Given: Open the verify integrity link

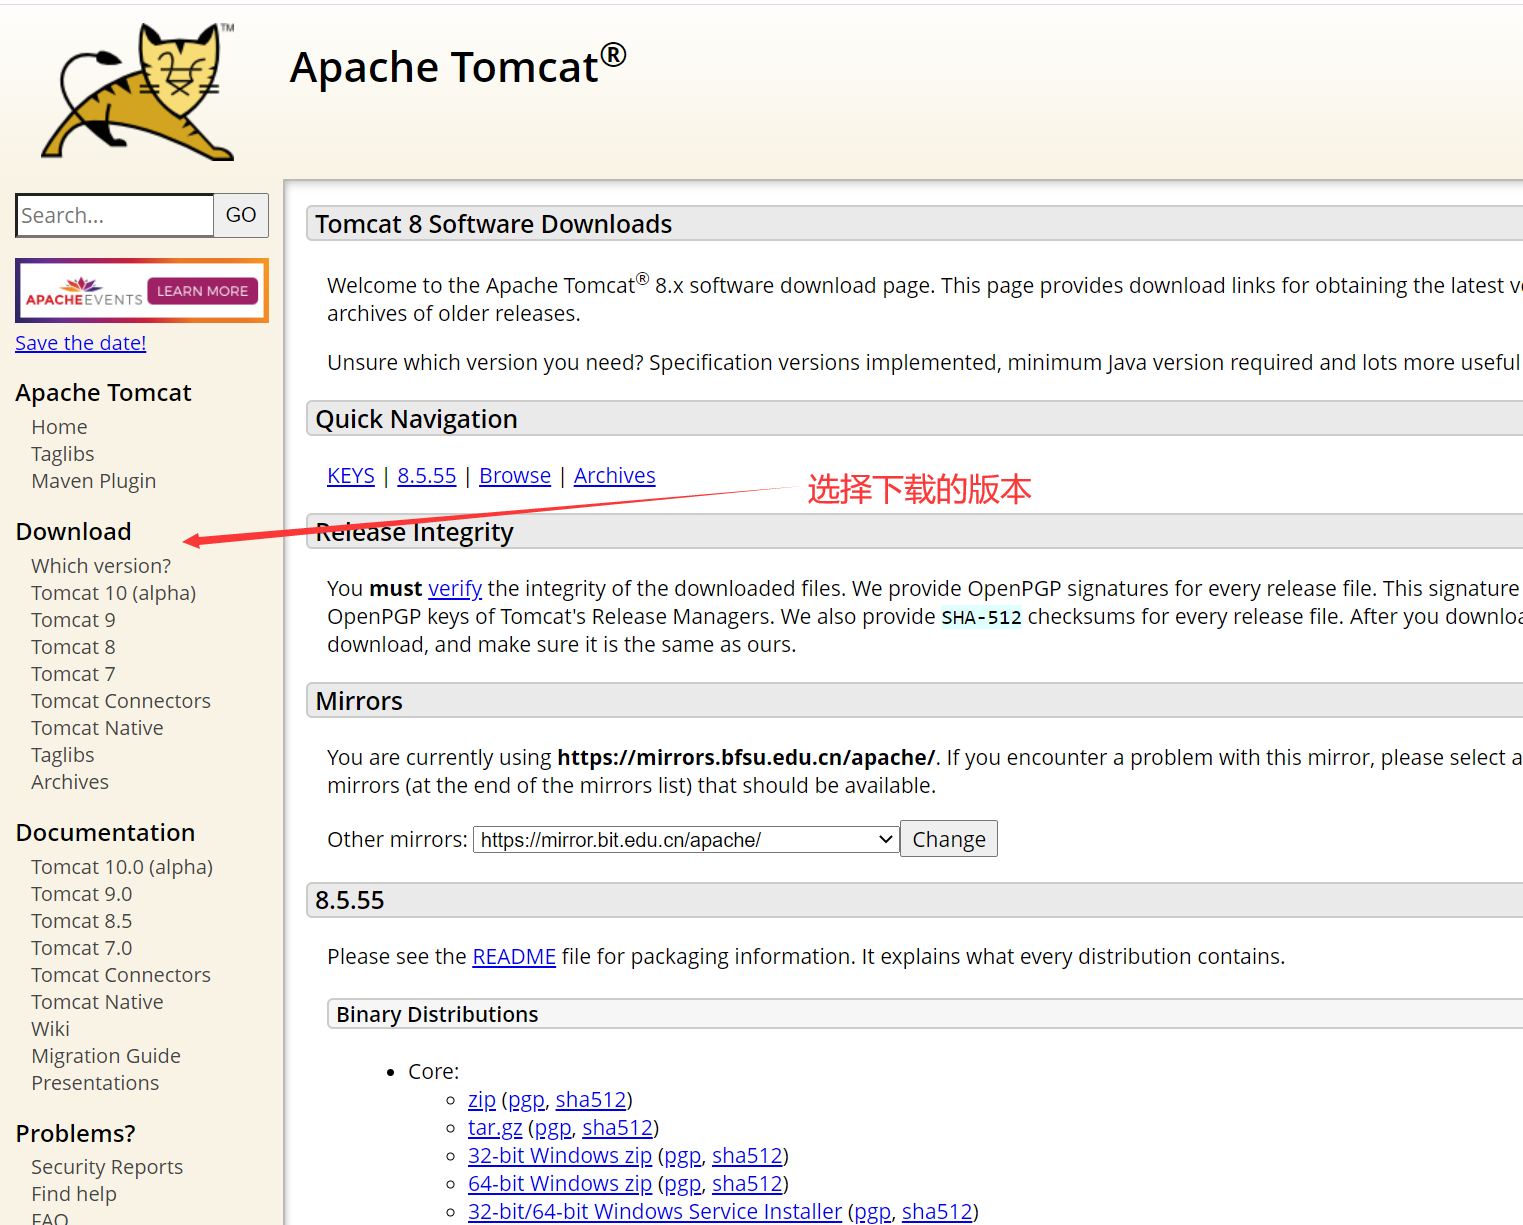Looking at the screenshot, I should tap(455, 589).
